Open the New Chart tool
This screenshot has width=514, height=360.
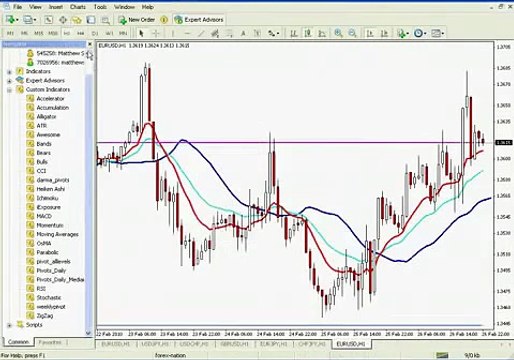coord(10,20)
